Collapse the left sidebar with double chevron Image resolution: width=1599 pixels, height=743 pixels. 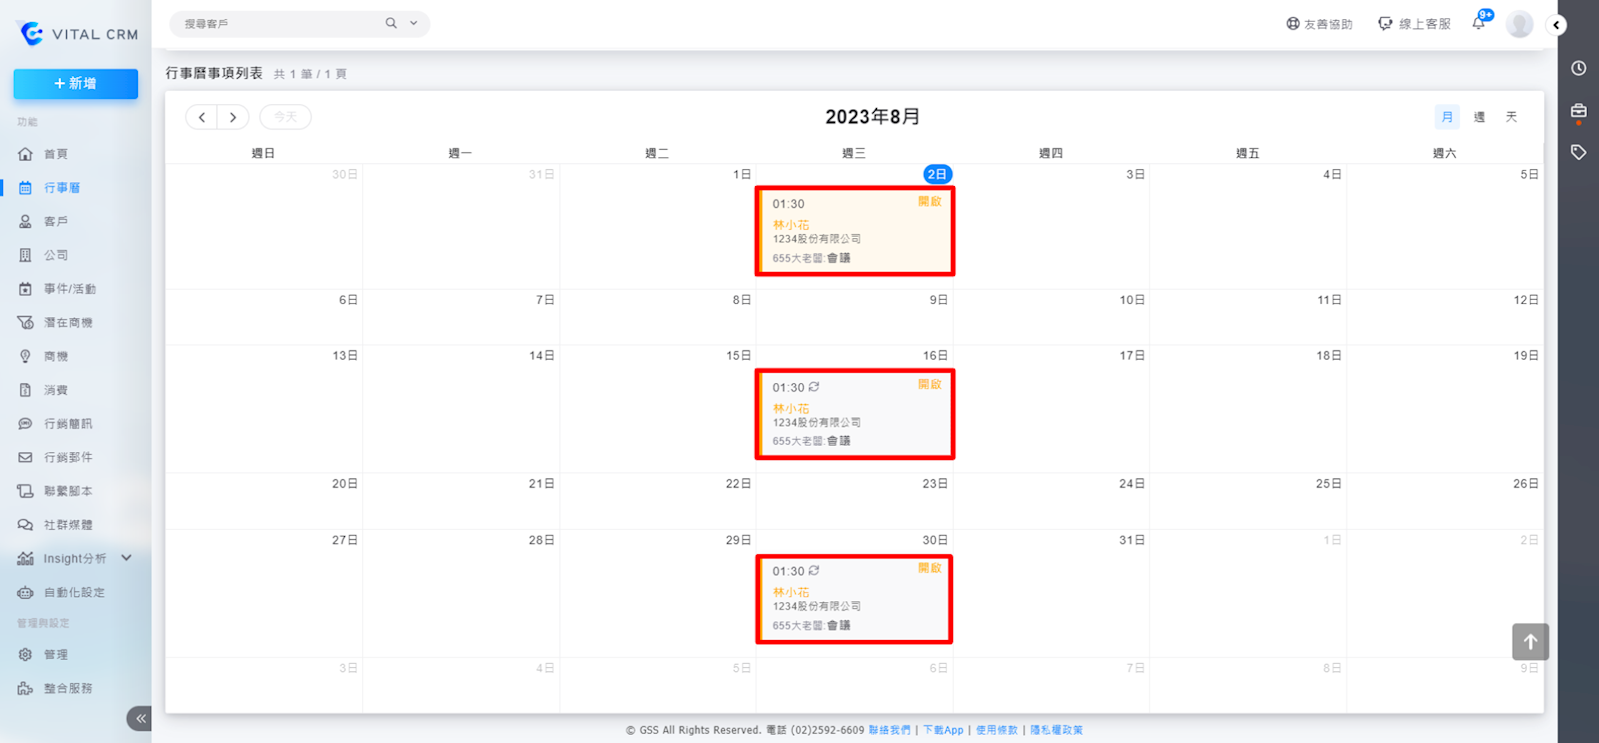tap(140, 718)
